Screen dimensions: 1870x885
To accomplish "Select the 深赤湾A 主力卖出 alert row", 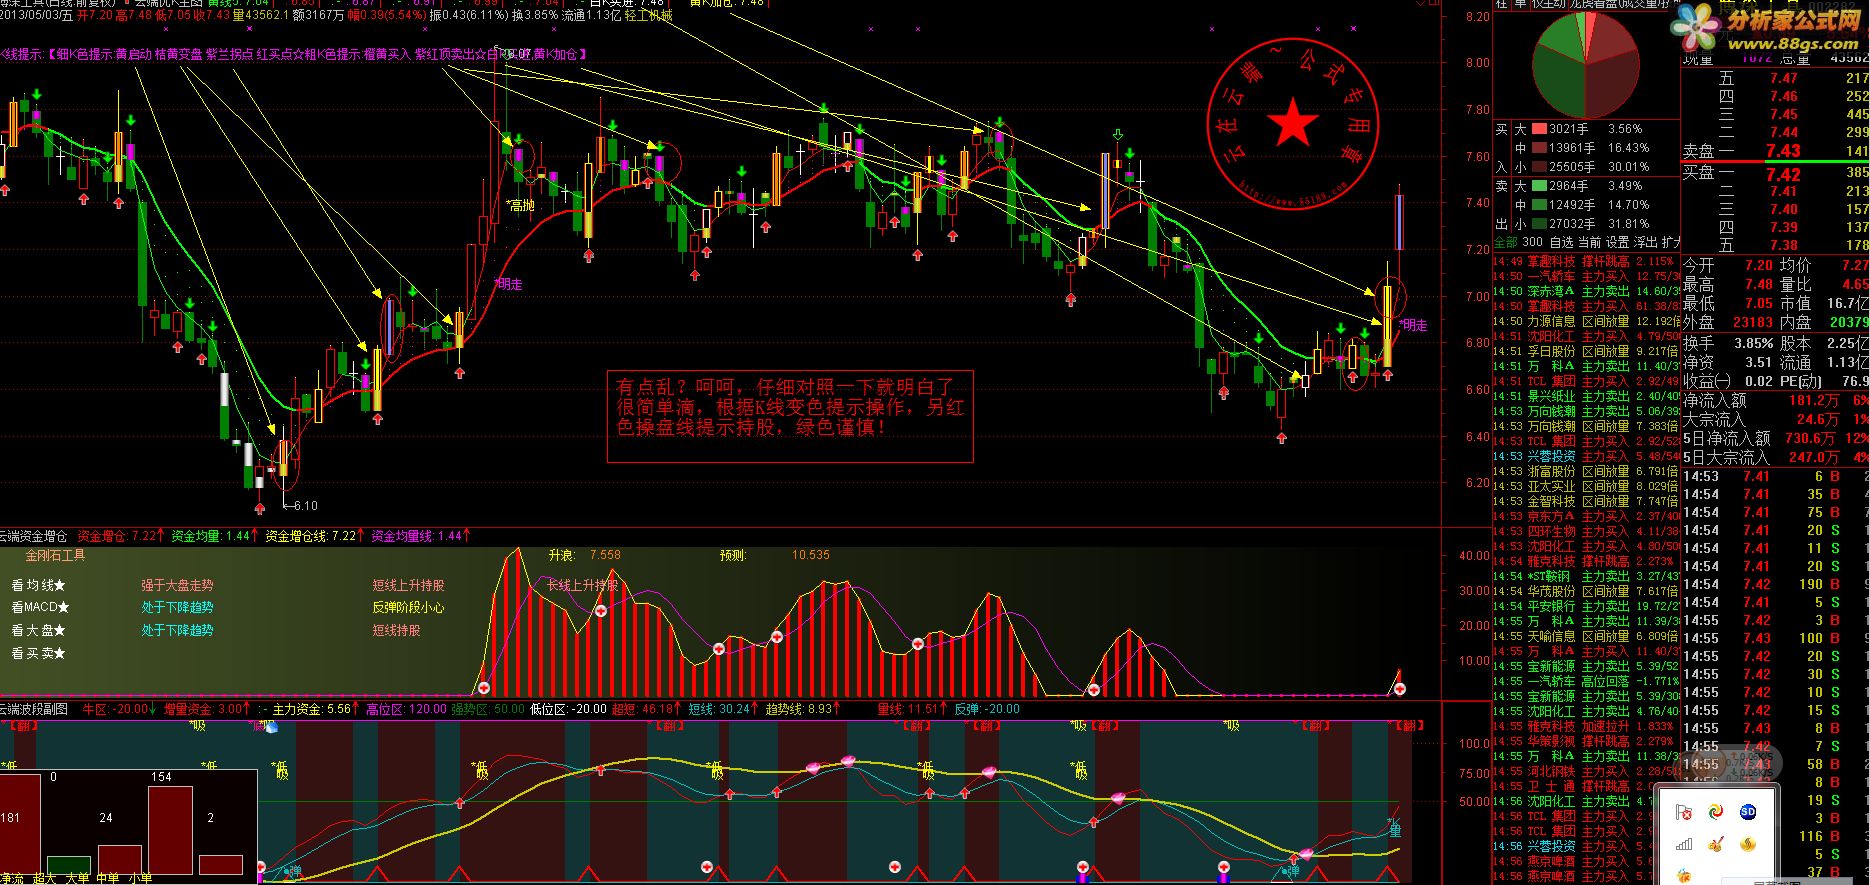I will click(x=1587, y=291).
